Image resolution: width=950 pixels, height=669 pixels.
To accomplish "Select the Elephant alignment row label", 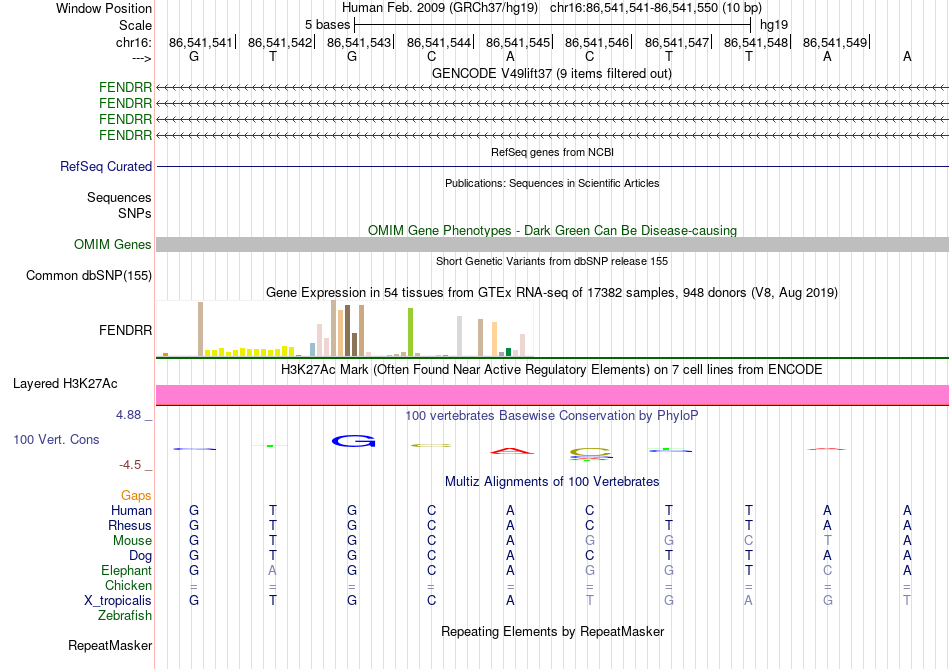I will [x=126, y=570].
